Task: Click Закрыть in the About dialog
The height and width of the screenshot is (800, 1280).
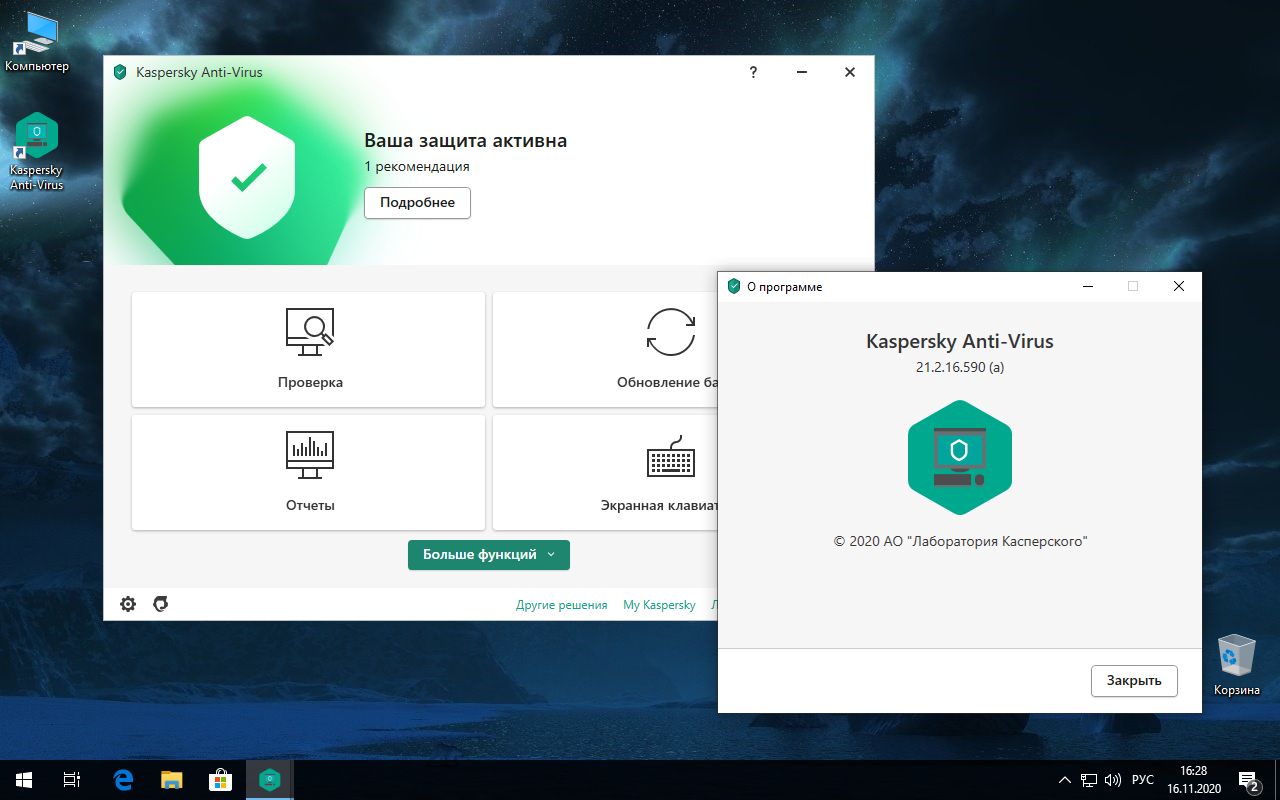Action: point(1134,681)
